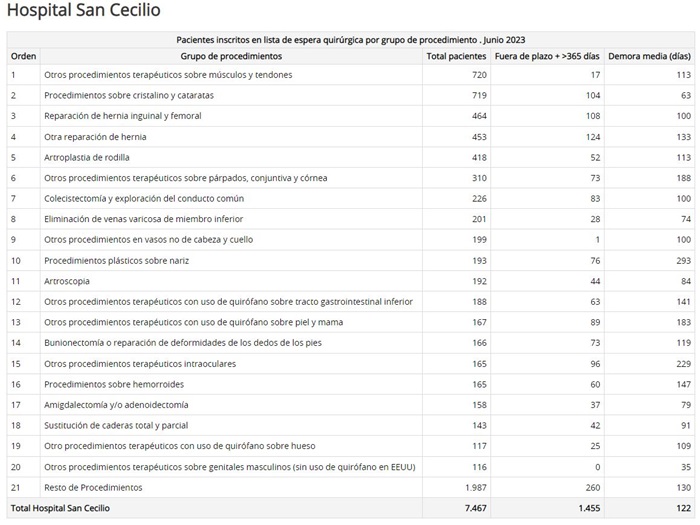Click Bunionectomía procedure row text
Image resolution: width=700 pixels, height=525 pixels.
[183, 343]
